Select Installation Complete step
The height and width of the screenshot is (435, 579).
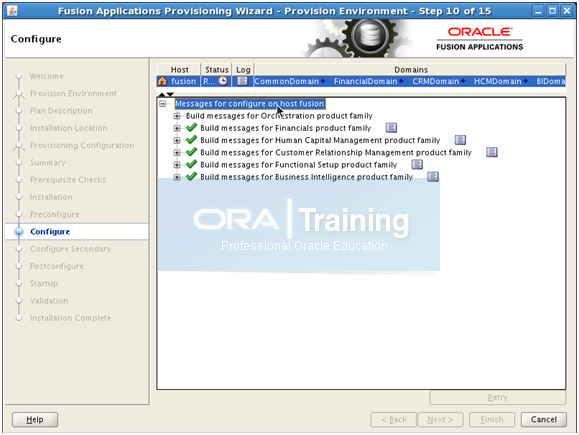(70, 318)
